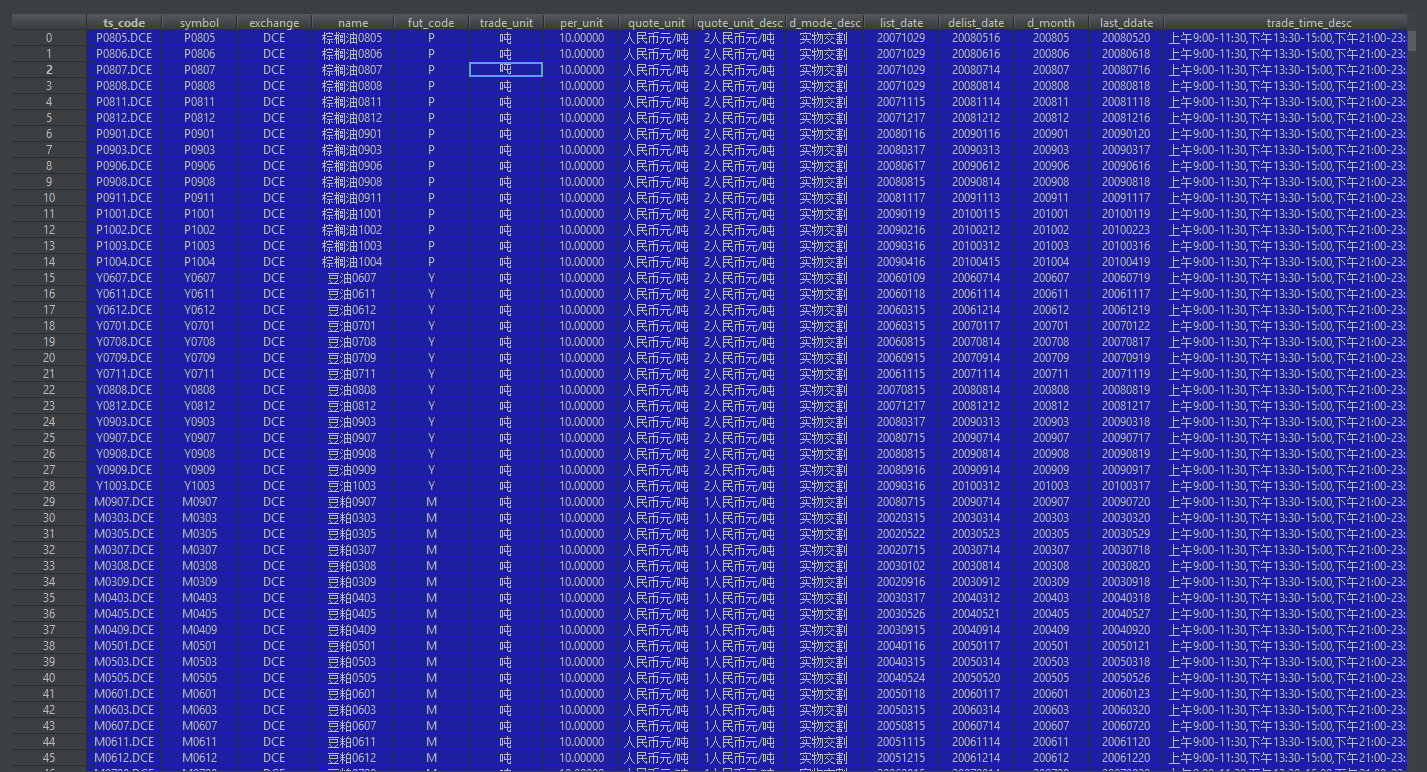This screenshot has height=772, width=1427.
Task: Click the trade_unit column header
Action: point(506,23)
